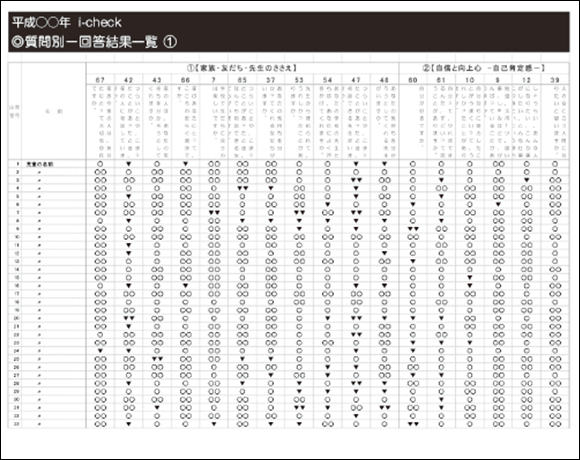Click the double triangle in row 20, column 42
This screenshot has height=460, width=580.
point(129,318)
